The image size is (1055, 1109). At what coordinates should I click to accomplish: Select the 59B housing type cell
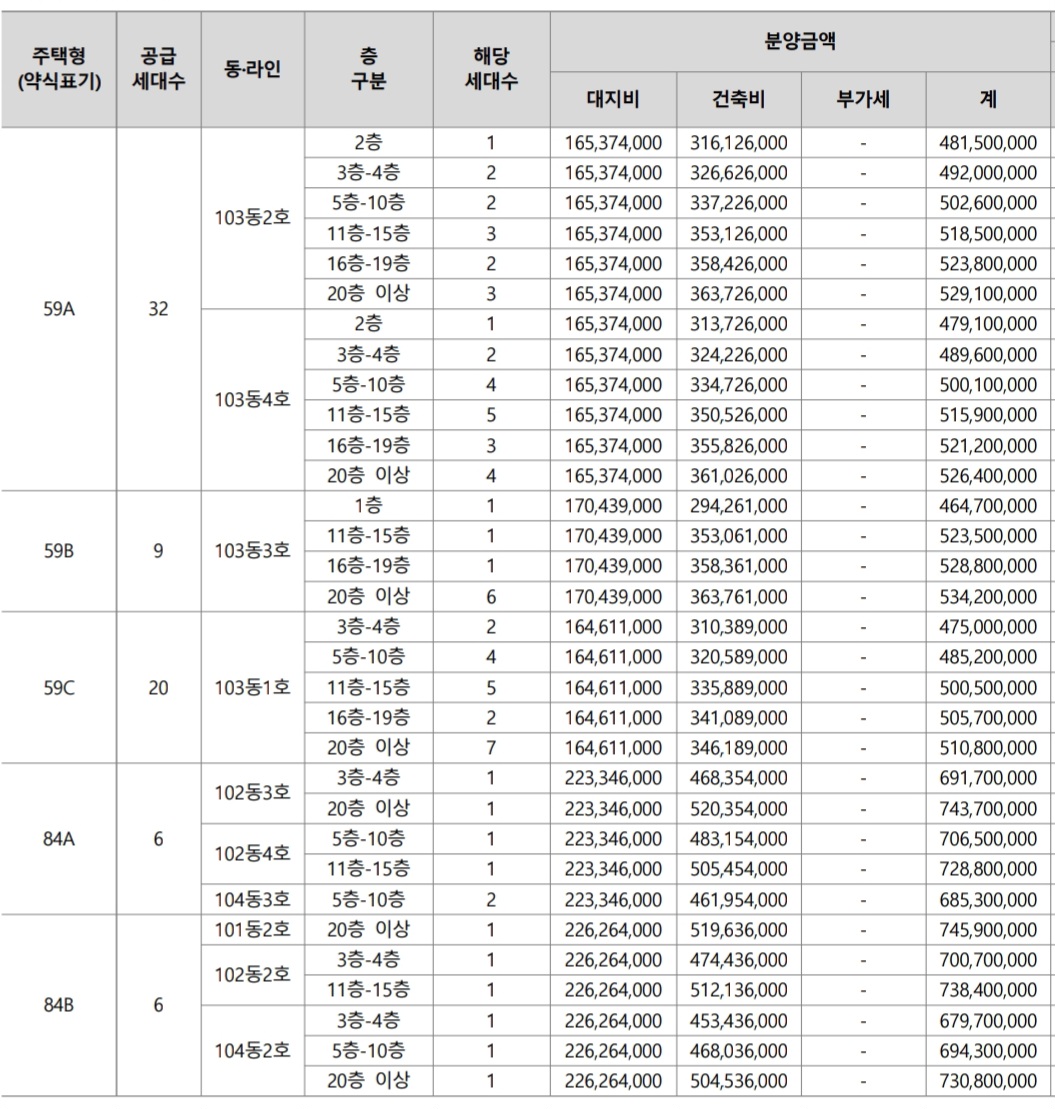(x=59, y=551)
